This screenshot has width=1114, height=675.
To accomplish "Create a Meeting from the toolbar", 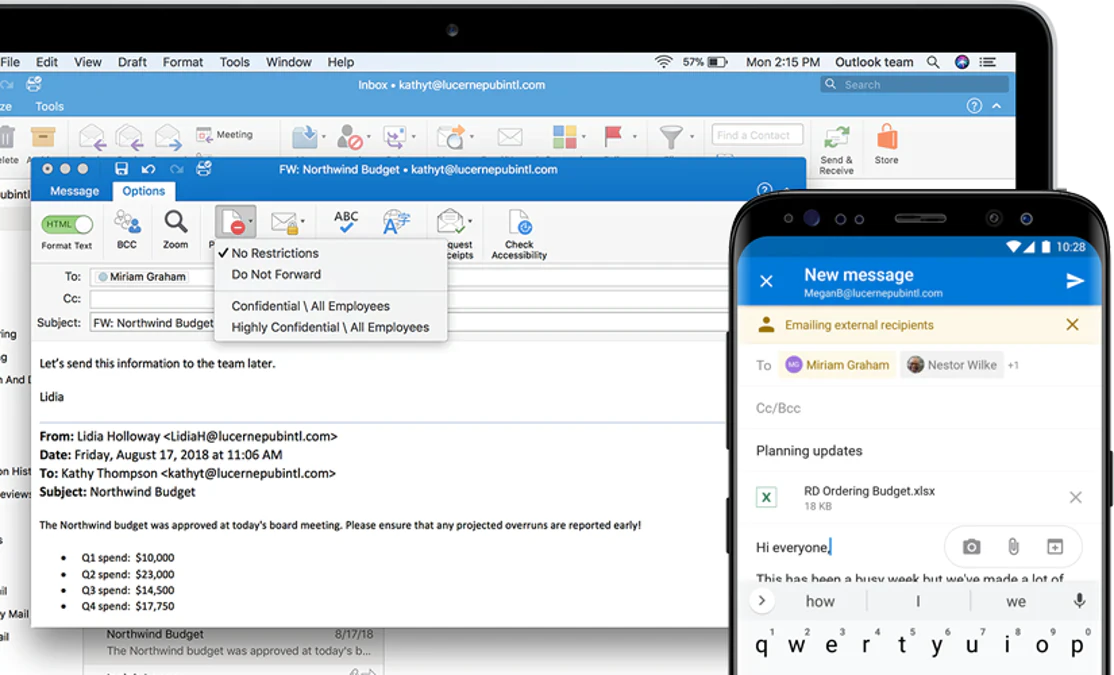I will click(232, 135).
